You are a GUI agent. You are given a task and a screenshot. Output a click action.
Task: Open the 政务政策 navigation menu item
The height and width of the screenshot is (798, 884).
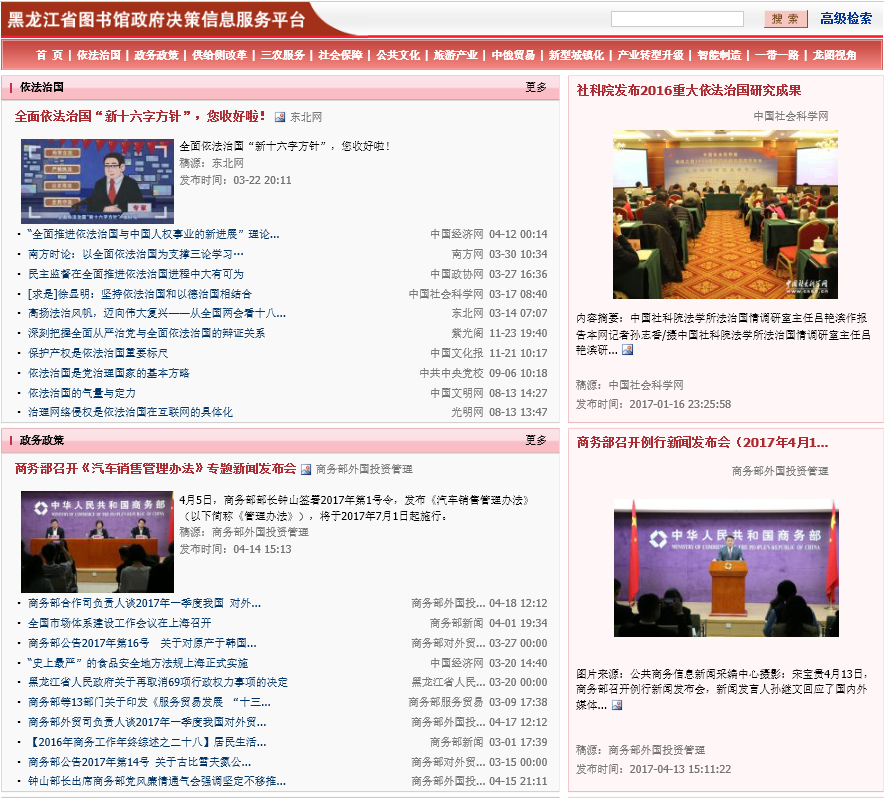156,55
